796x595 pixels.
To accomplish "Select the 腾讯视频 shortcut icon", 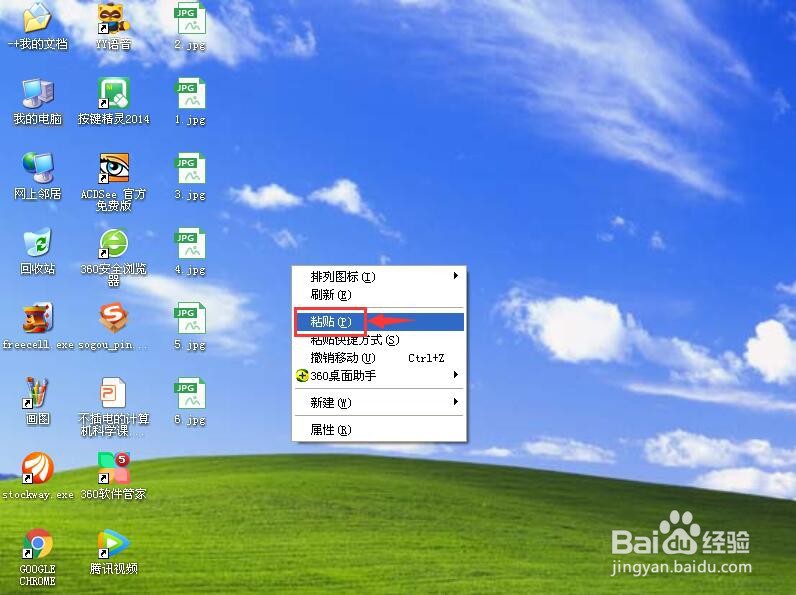I will [113, 543].
